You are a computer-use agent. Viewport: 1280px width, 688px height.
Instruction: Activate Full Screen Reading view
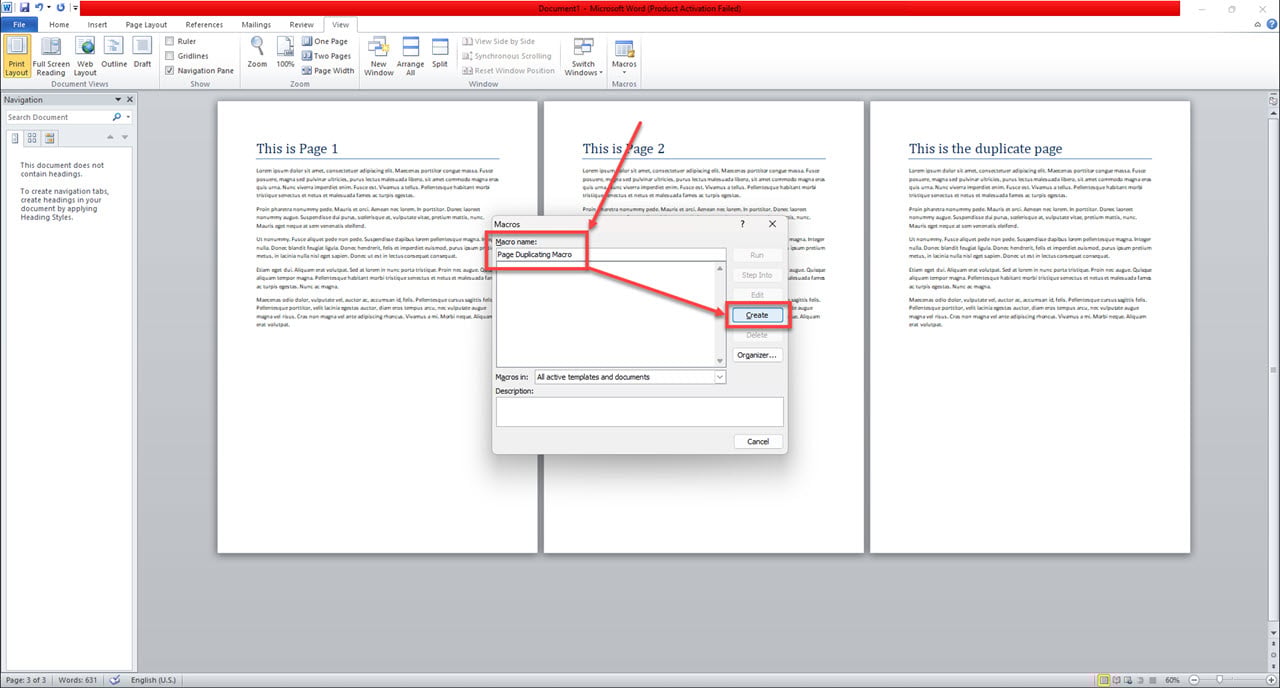[50, 56]
